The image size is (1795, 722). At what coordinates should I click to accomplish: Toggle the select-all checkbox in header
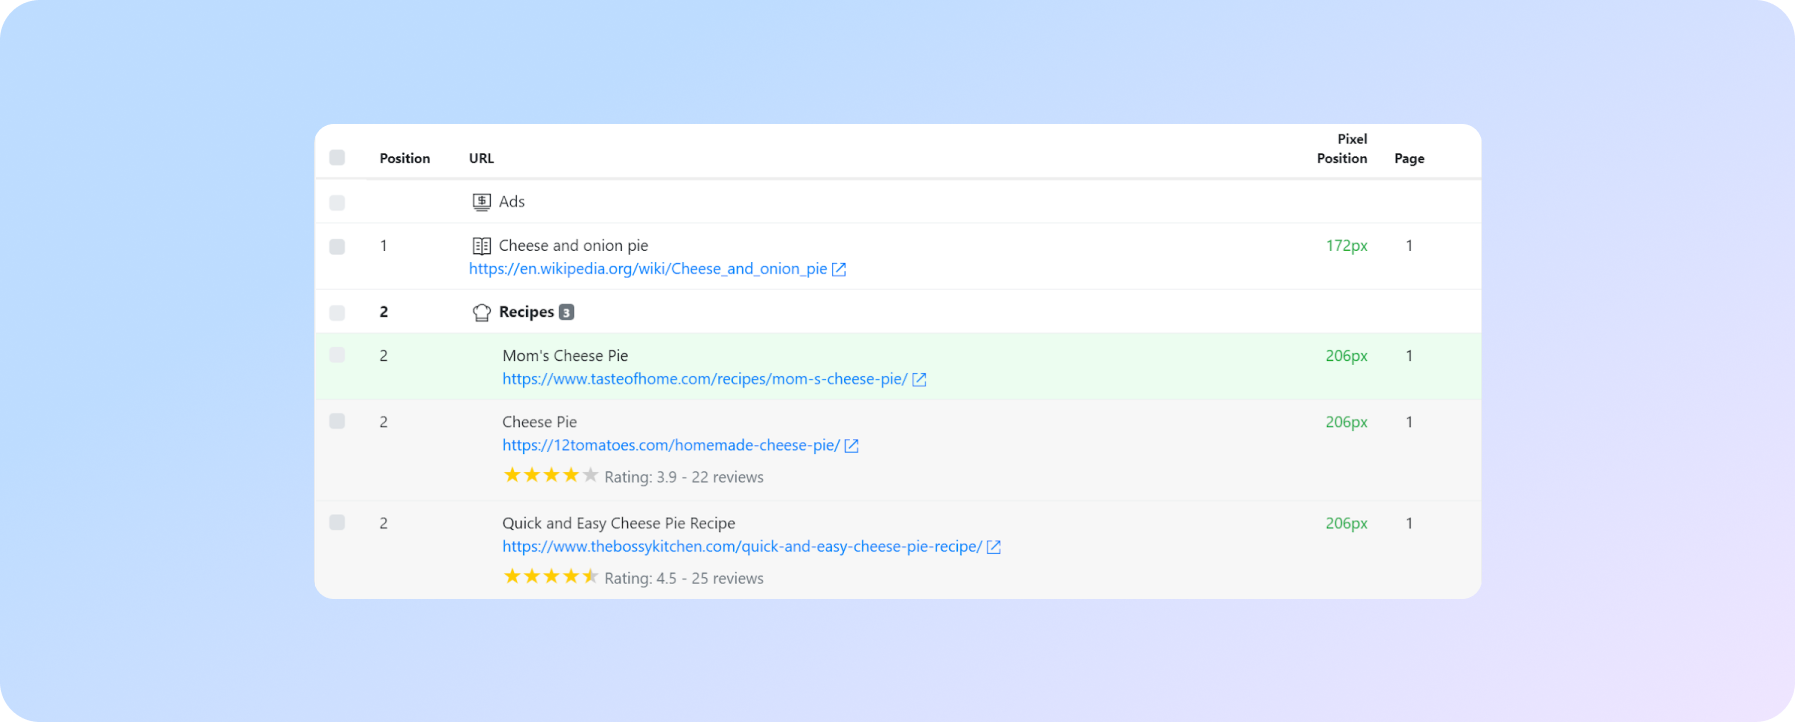pyautogui.click(x=337, y=158)
